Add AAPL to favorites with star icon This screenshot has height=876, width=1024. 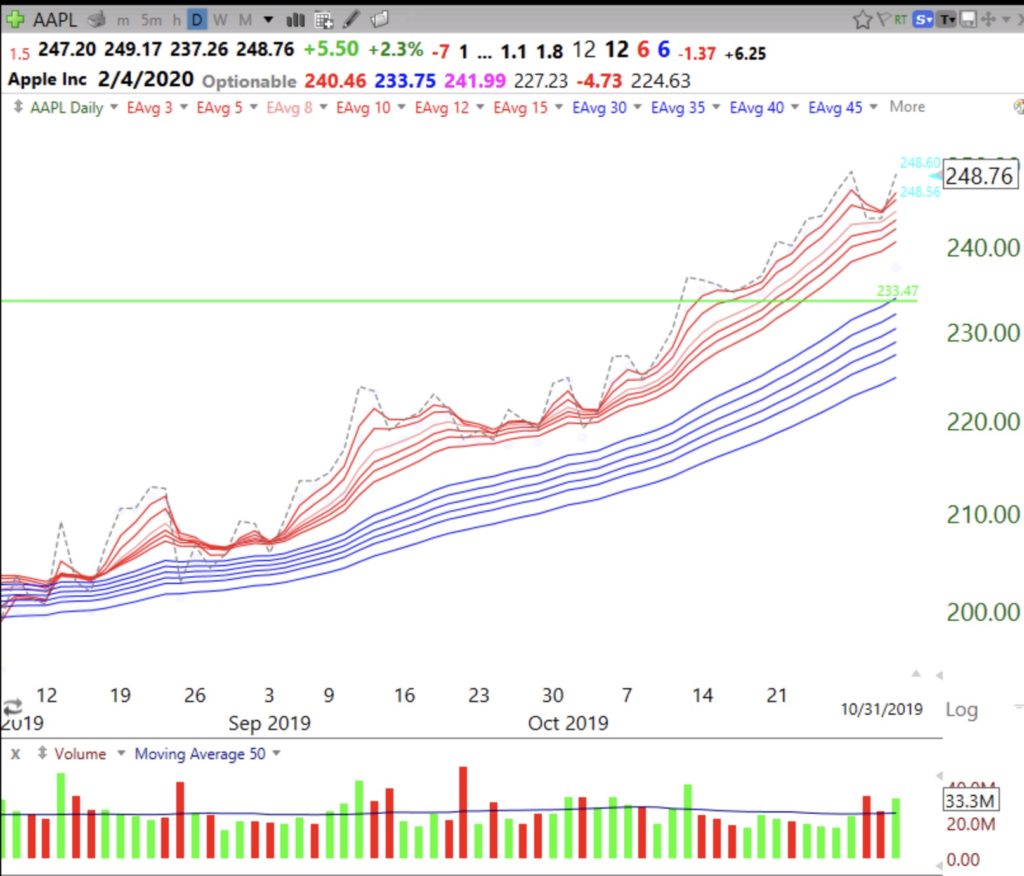pyautogui.click(x=862, y=20)
